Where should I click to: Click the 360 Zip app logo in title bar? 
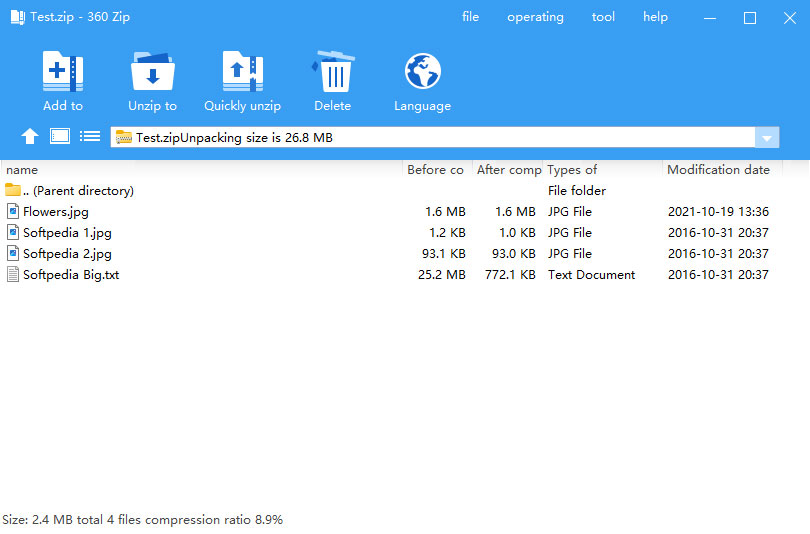point(18,17)
